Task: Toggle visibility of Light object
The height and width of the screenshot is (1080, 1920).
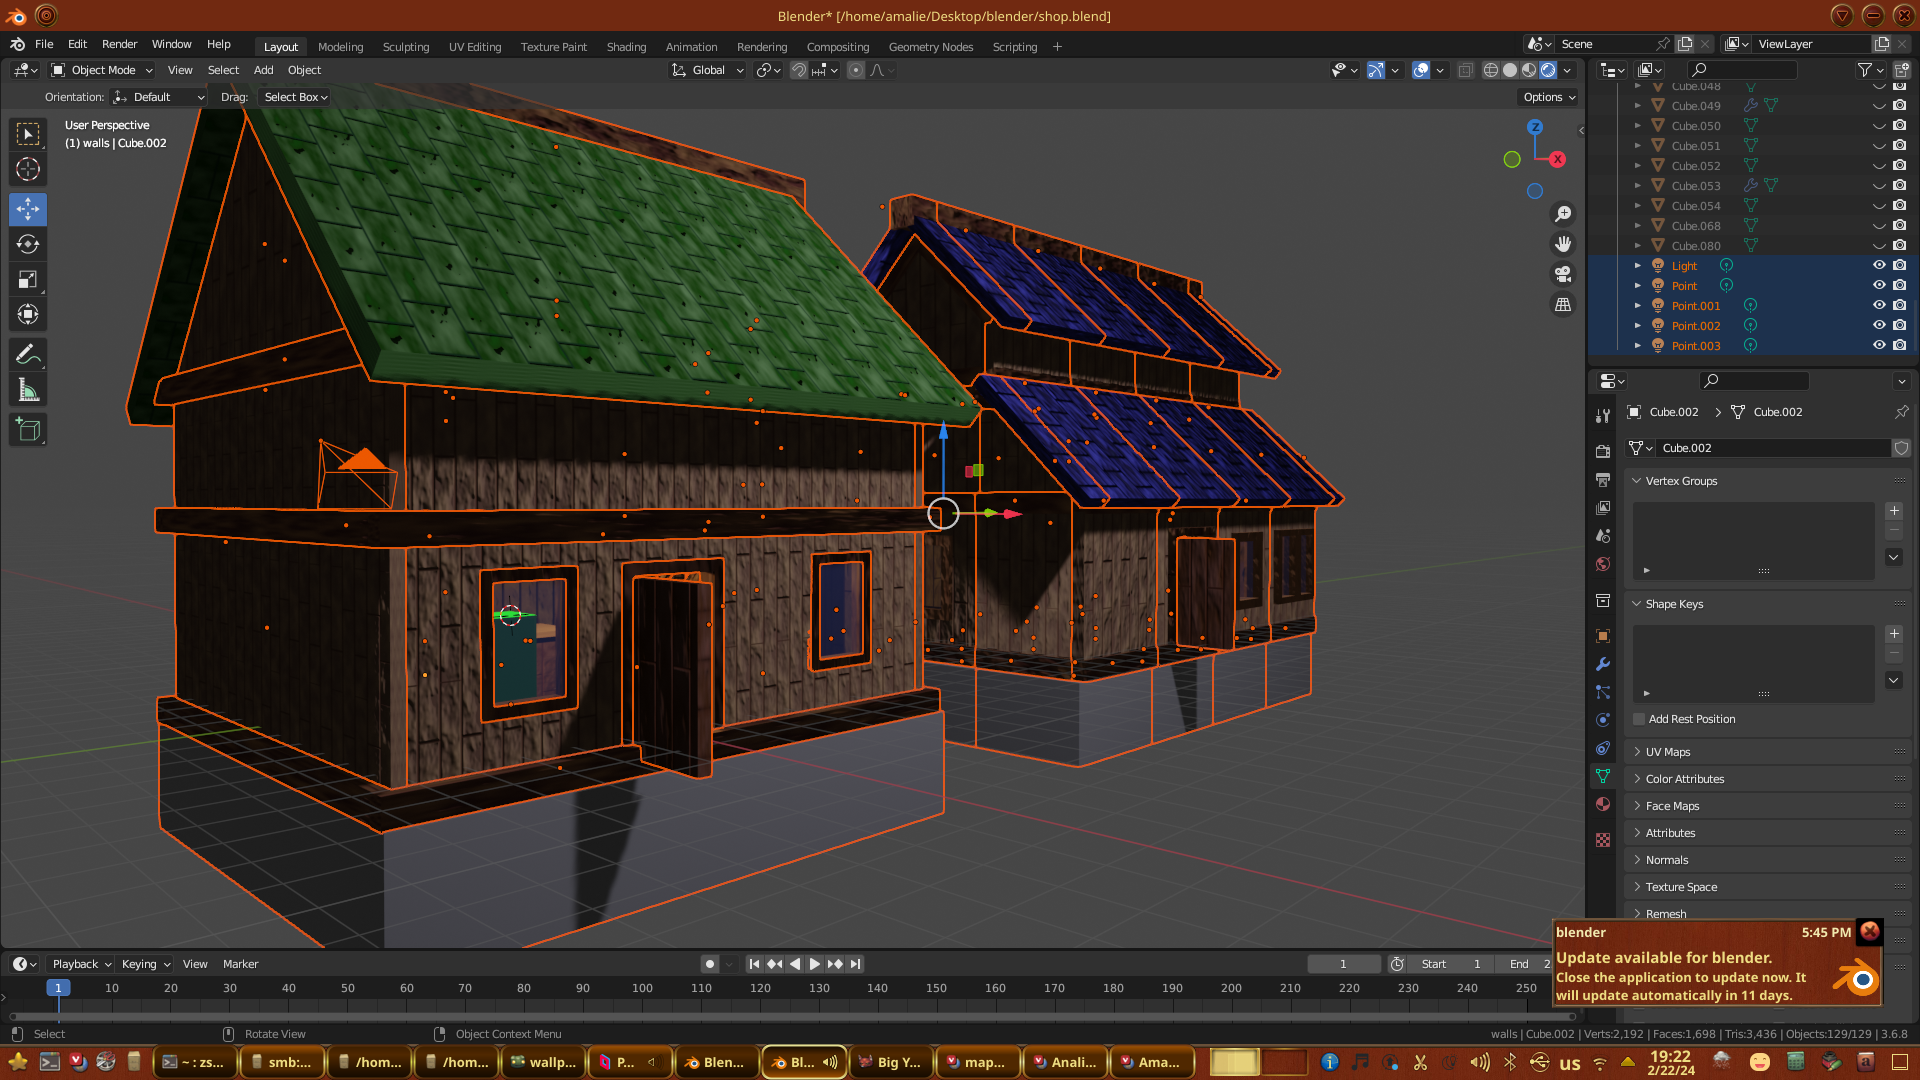Action: click(x=1879, y=265)
